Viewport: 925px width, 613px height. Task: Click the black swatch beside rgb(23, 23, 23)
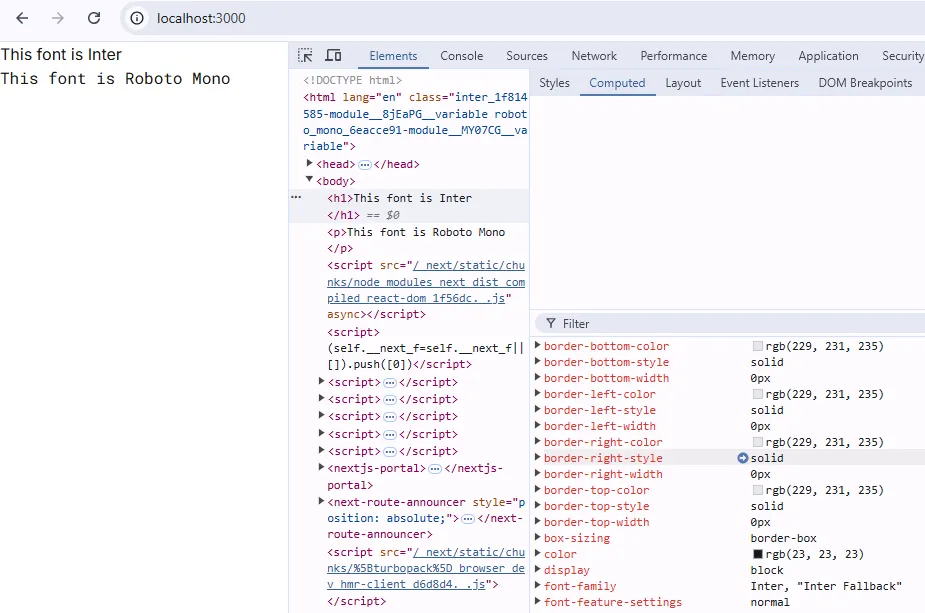[x=756, y=554]
